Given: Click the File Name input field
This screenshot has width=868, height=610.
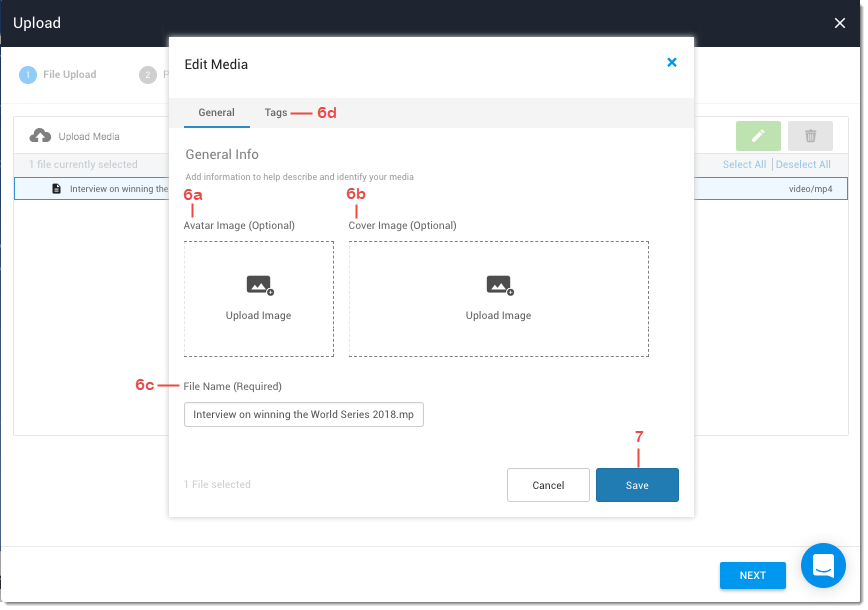Looking at the screenshot, I should [304, 414].
